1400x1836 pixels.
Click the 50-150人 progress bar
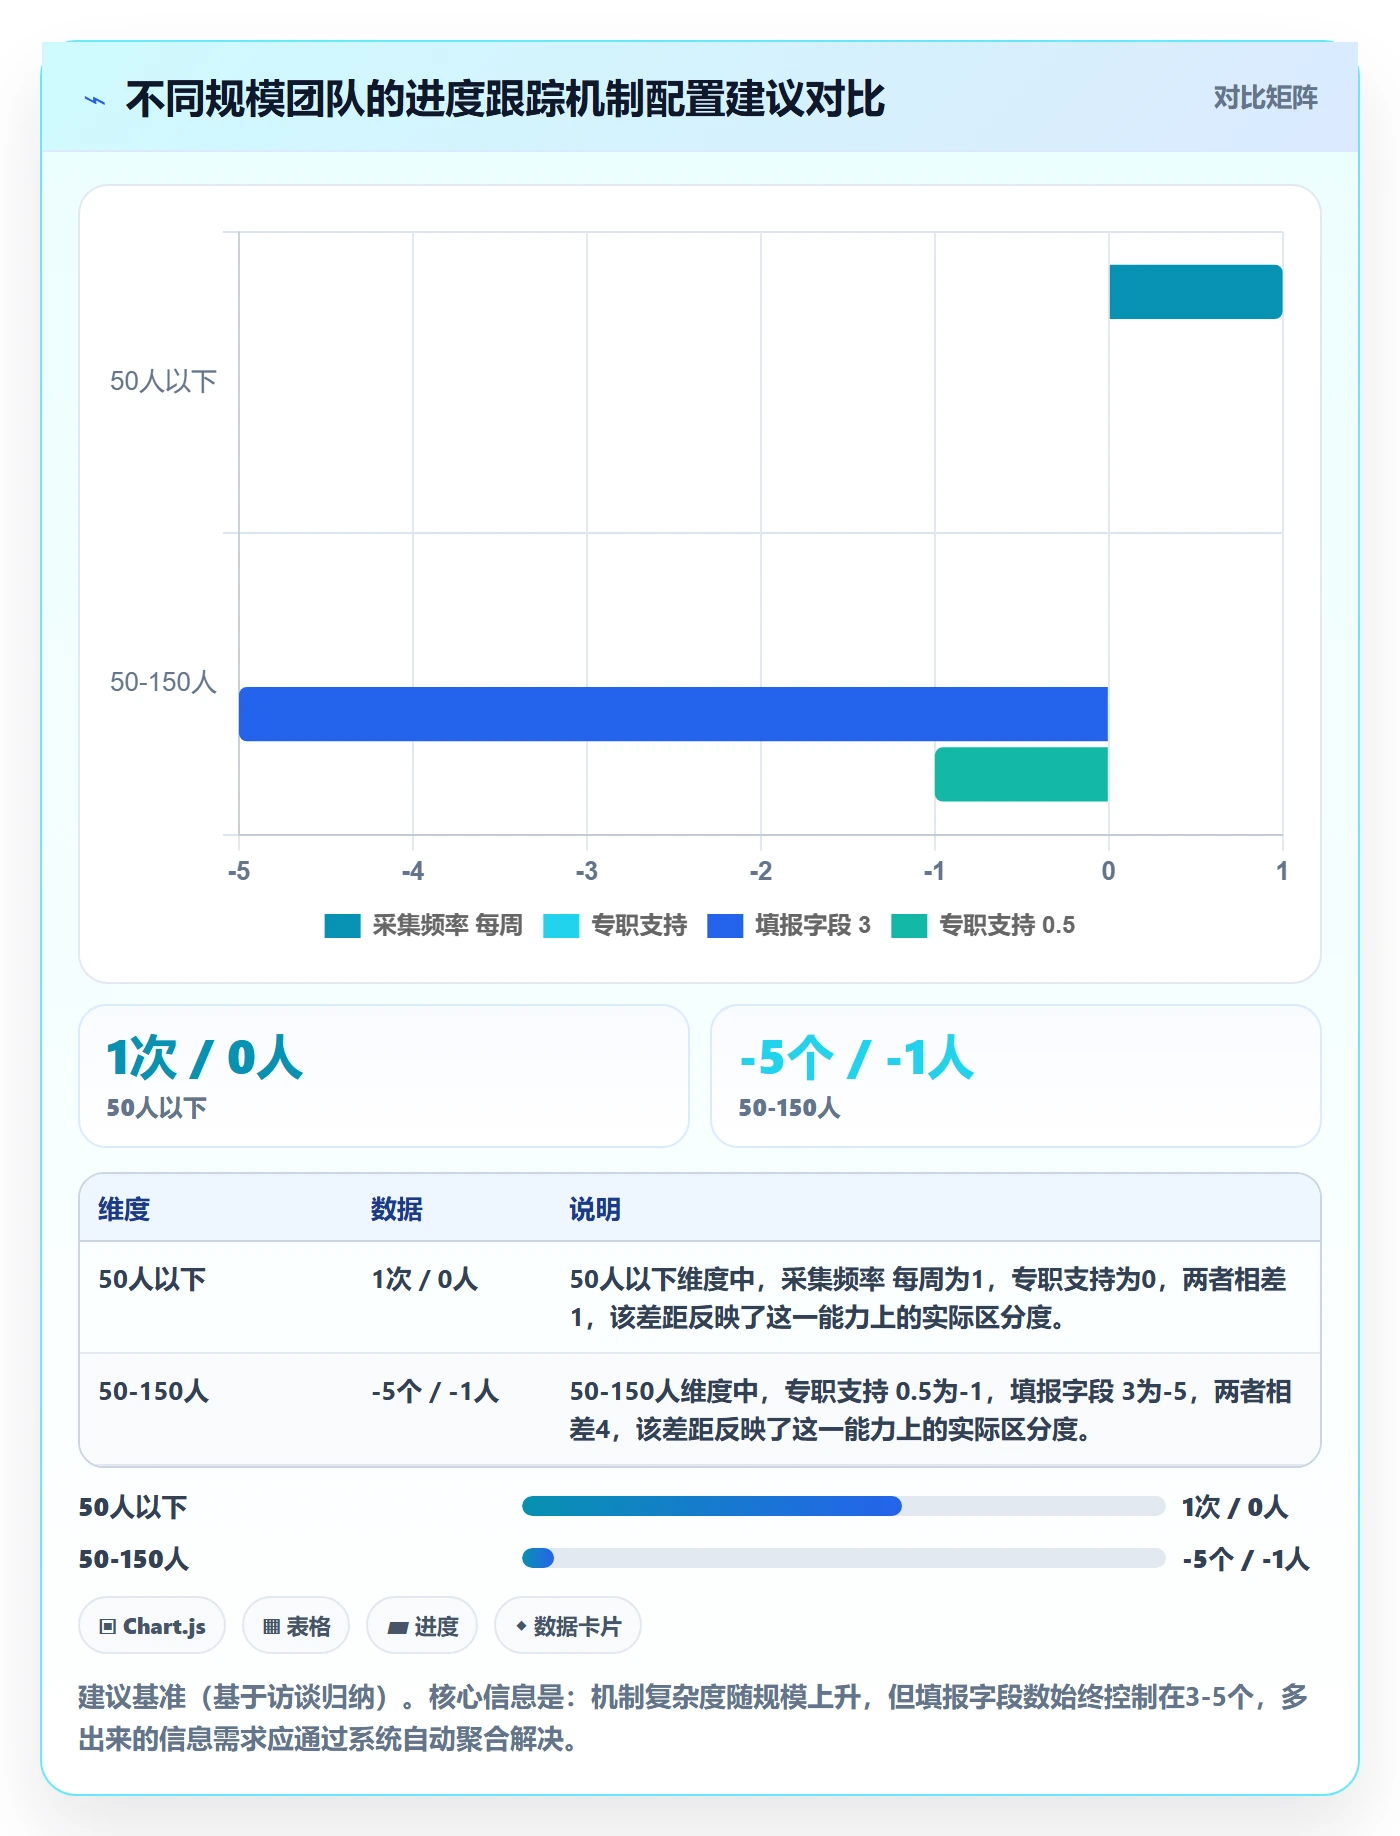pos(843,1558)
